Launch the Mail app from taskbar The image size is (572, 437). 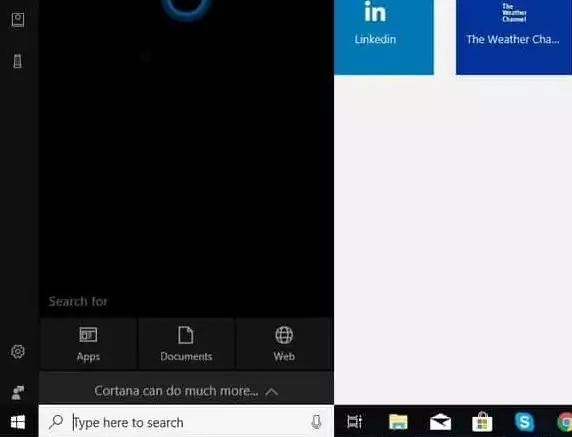[x=440, y=422]
